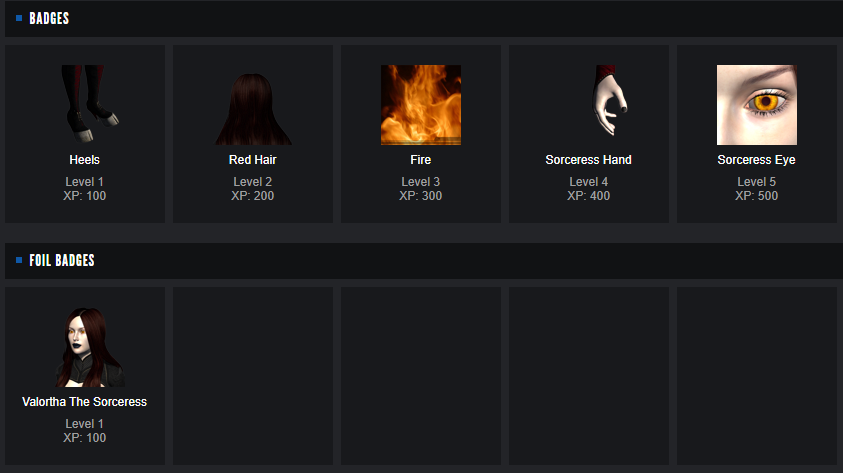
Task: Click the blue square beside FOIL BADGES
Action: pyautogui.click(x=19, y=260)
